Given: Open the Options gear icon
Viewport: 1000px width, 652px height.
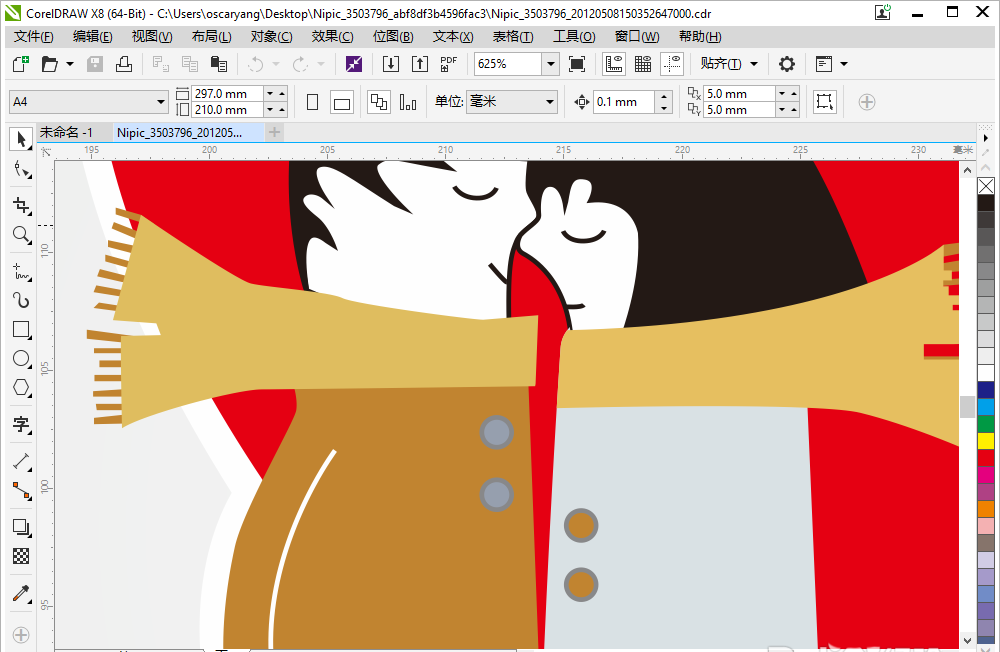Looking at the screenshot, I should (x=787, y=64).
